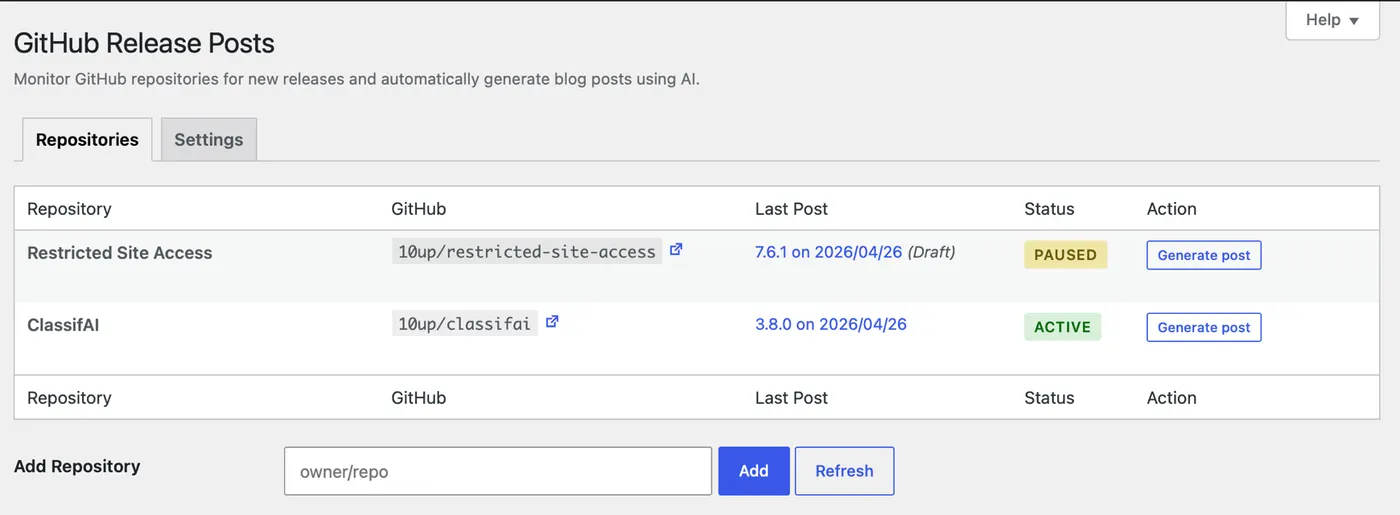Click the PAUSED status badge
The width and height of the screenshot is (1400, 515).
coord(1065,255)
